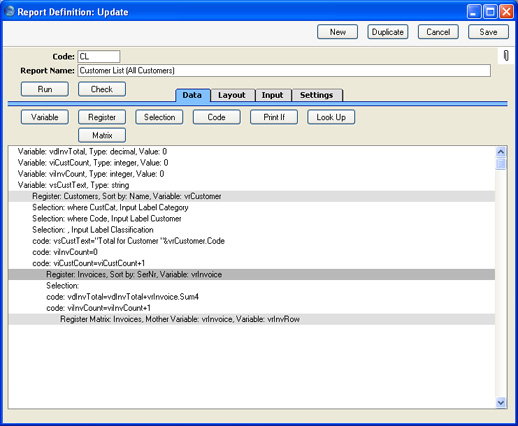Add a Print If condition
518x426 pixels.
[274, 117]
